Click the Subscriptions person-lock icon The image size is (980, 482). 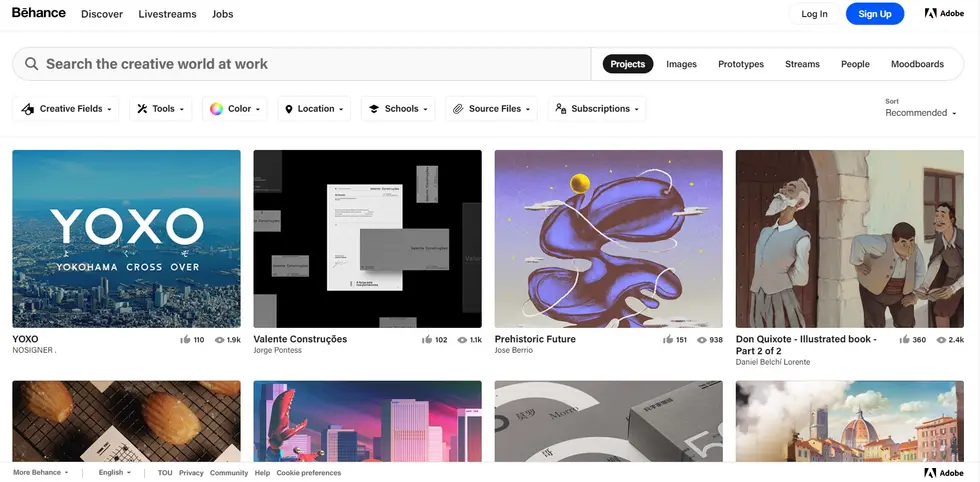pyautogui.click(x=561, y=109)
